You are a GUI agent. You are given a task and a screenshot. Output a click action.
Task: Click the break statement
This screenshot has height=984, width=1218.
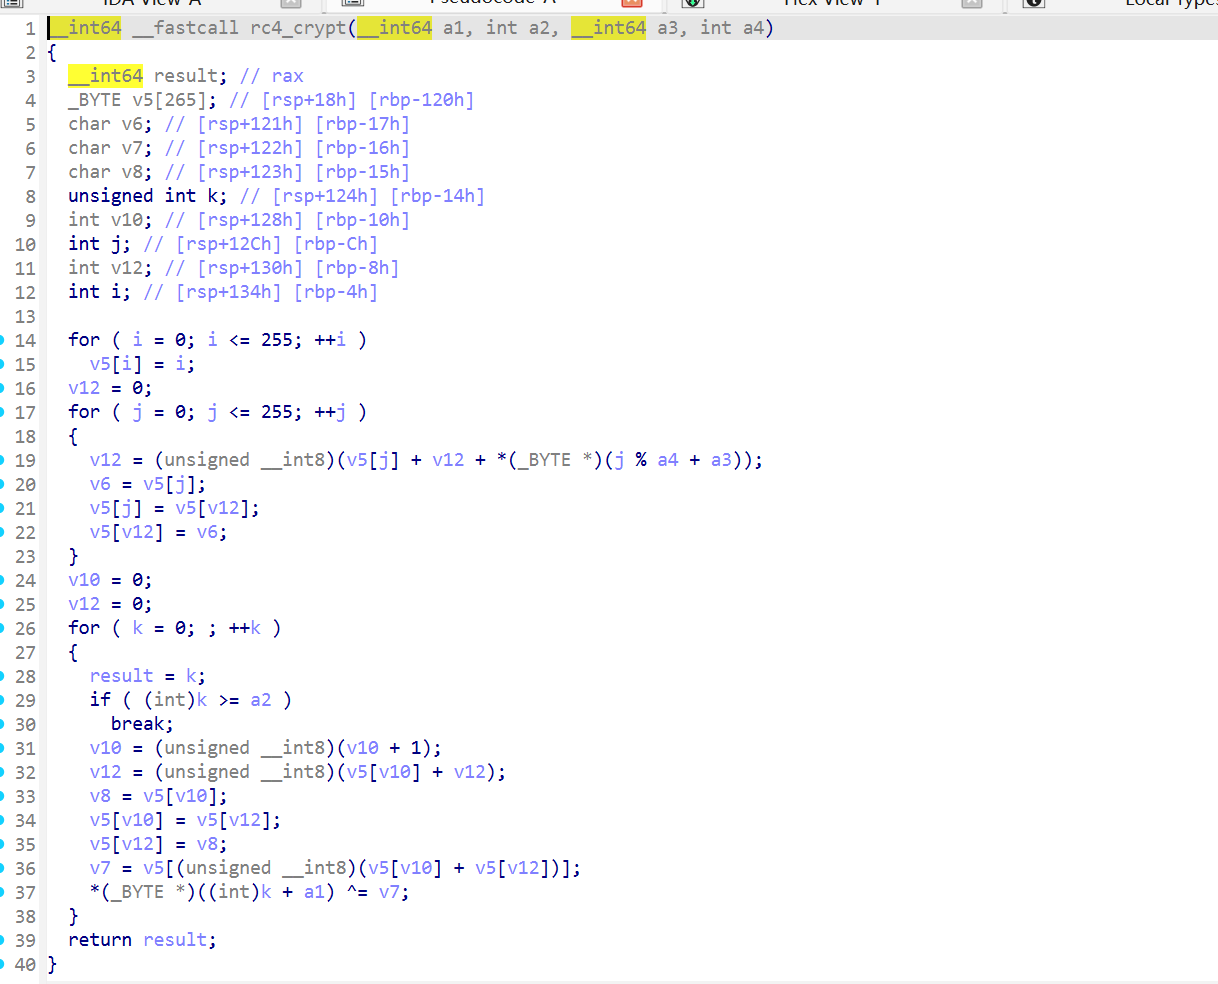(x=142, y=724)
